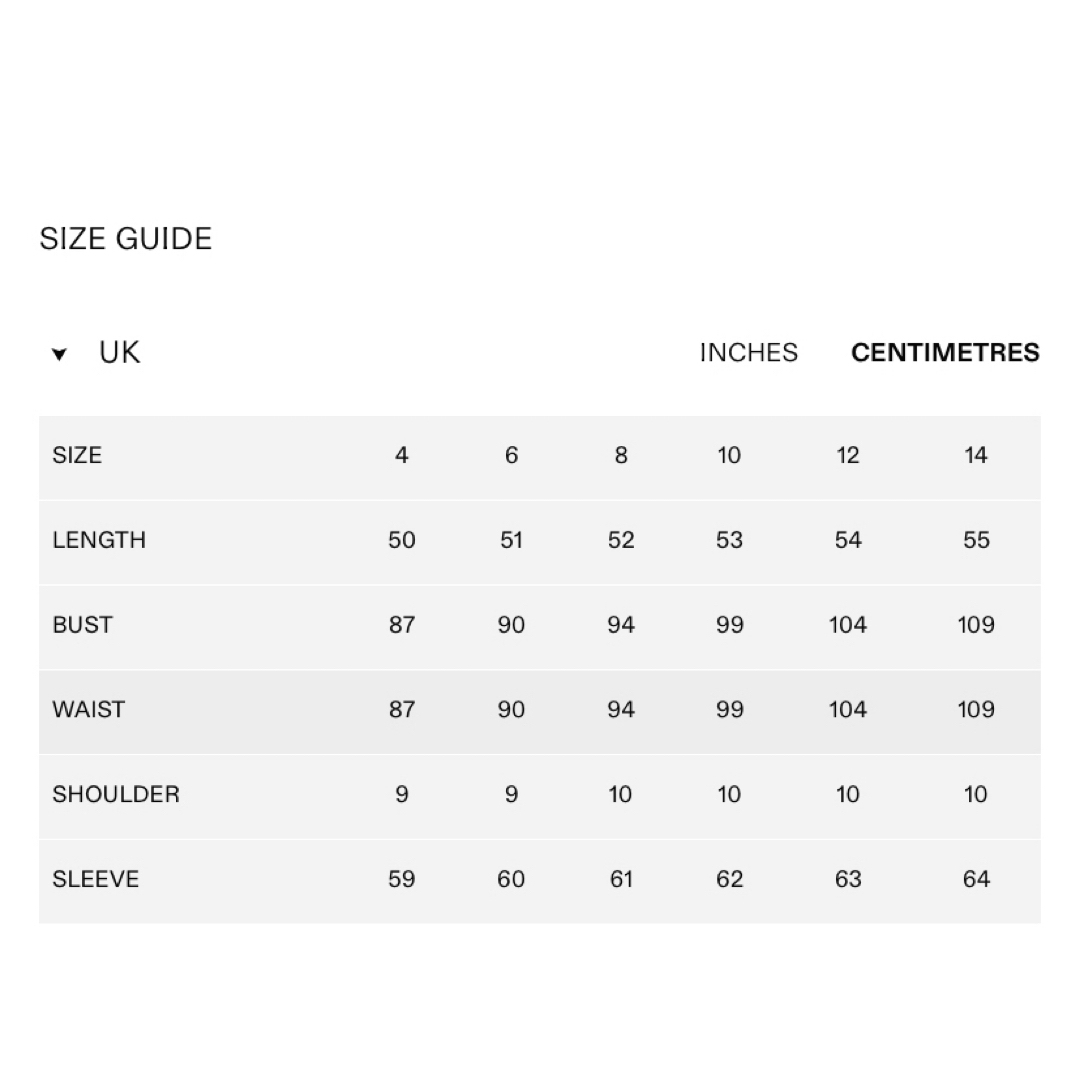Click length value 53 for size 10
The image size is (1080, 1080).
(x=729, y=540)
